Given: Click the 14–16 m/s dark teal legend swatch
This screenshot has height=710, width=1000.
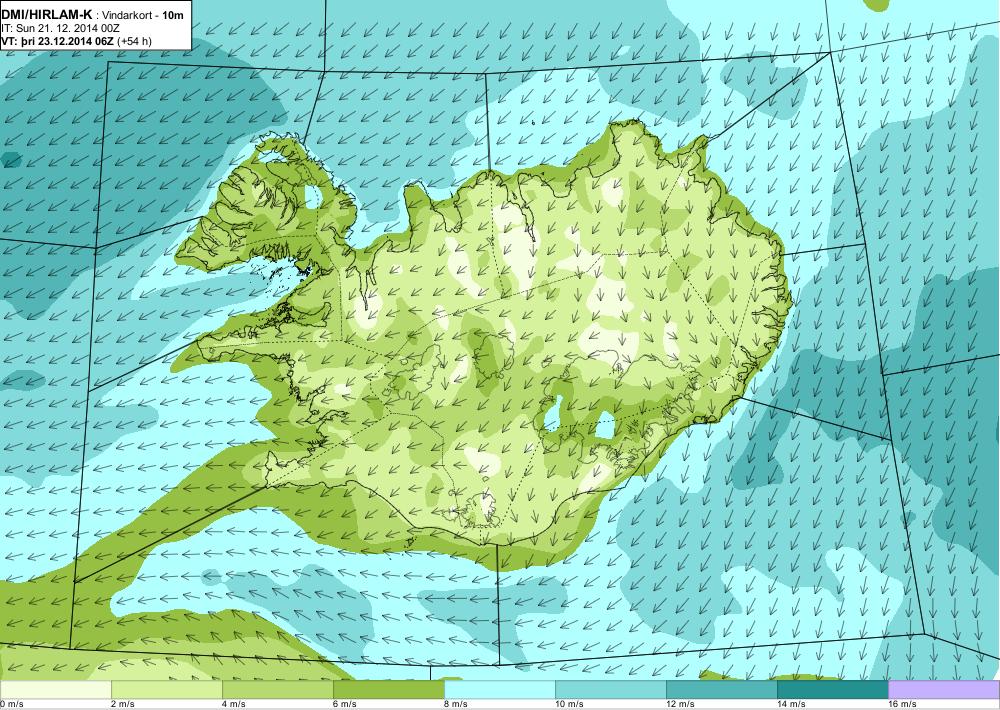Looking at the screenshot, I should (833, 690).
